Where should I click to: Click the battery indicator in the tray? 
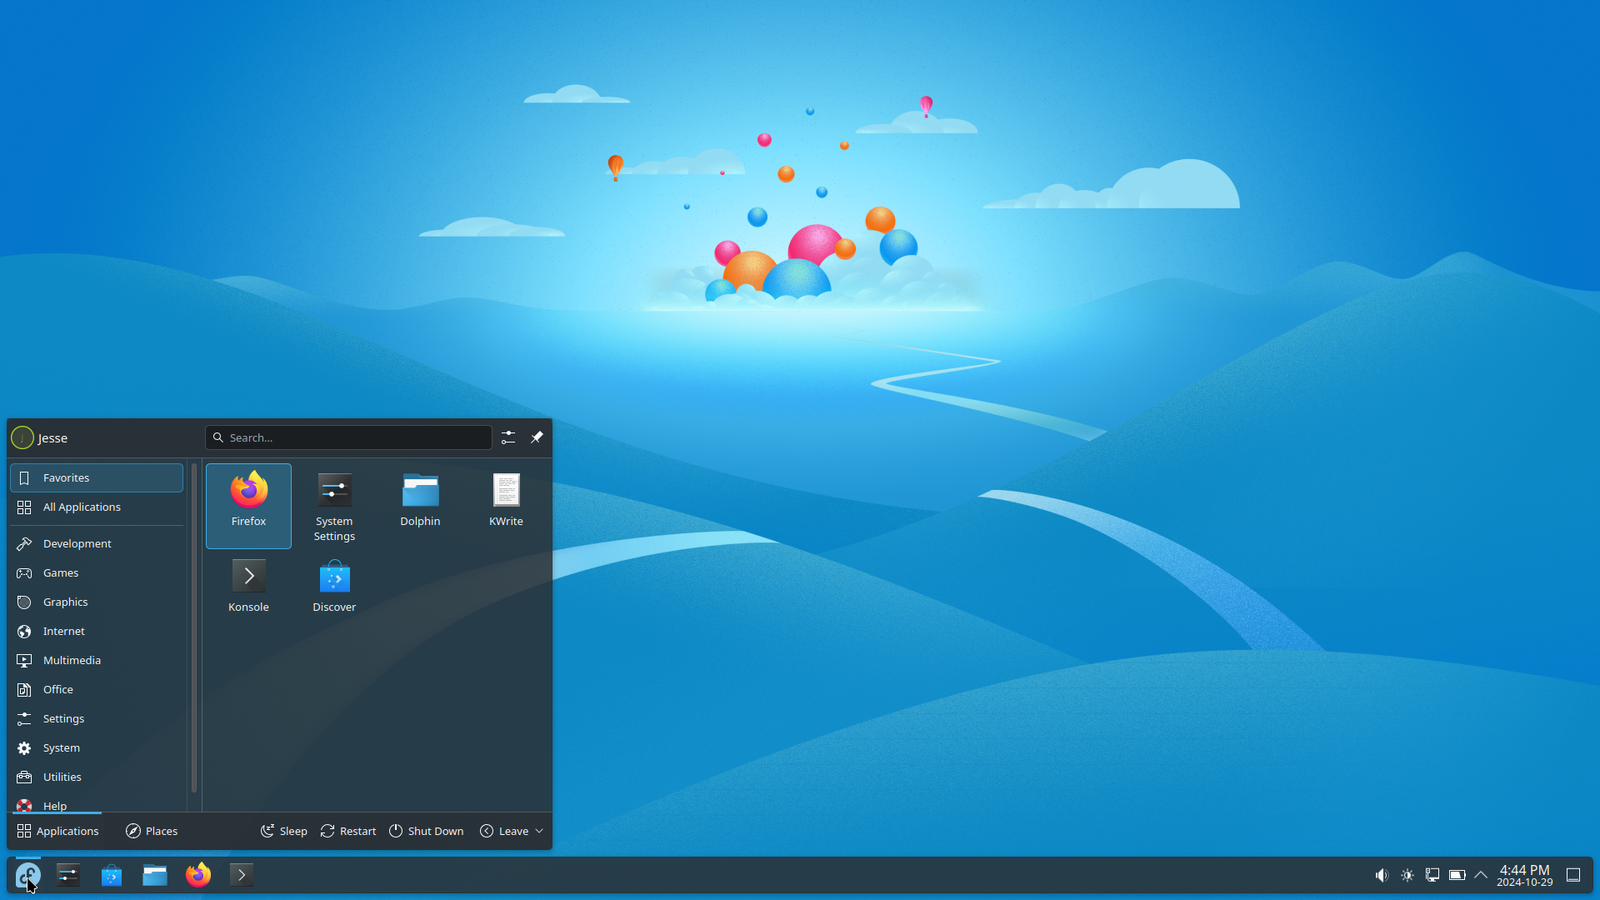click(x=1457, y=874)
